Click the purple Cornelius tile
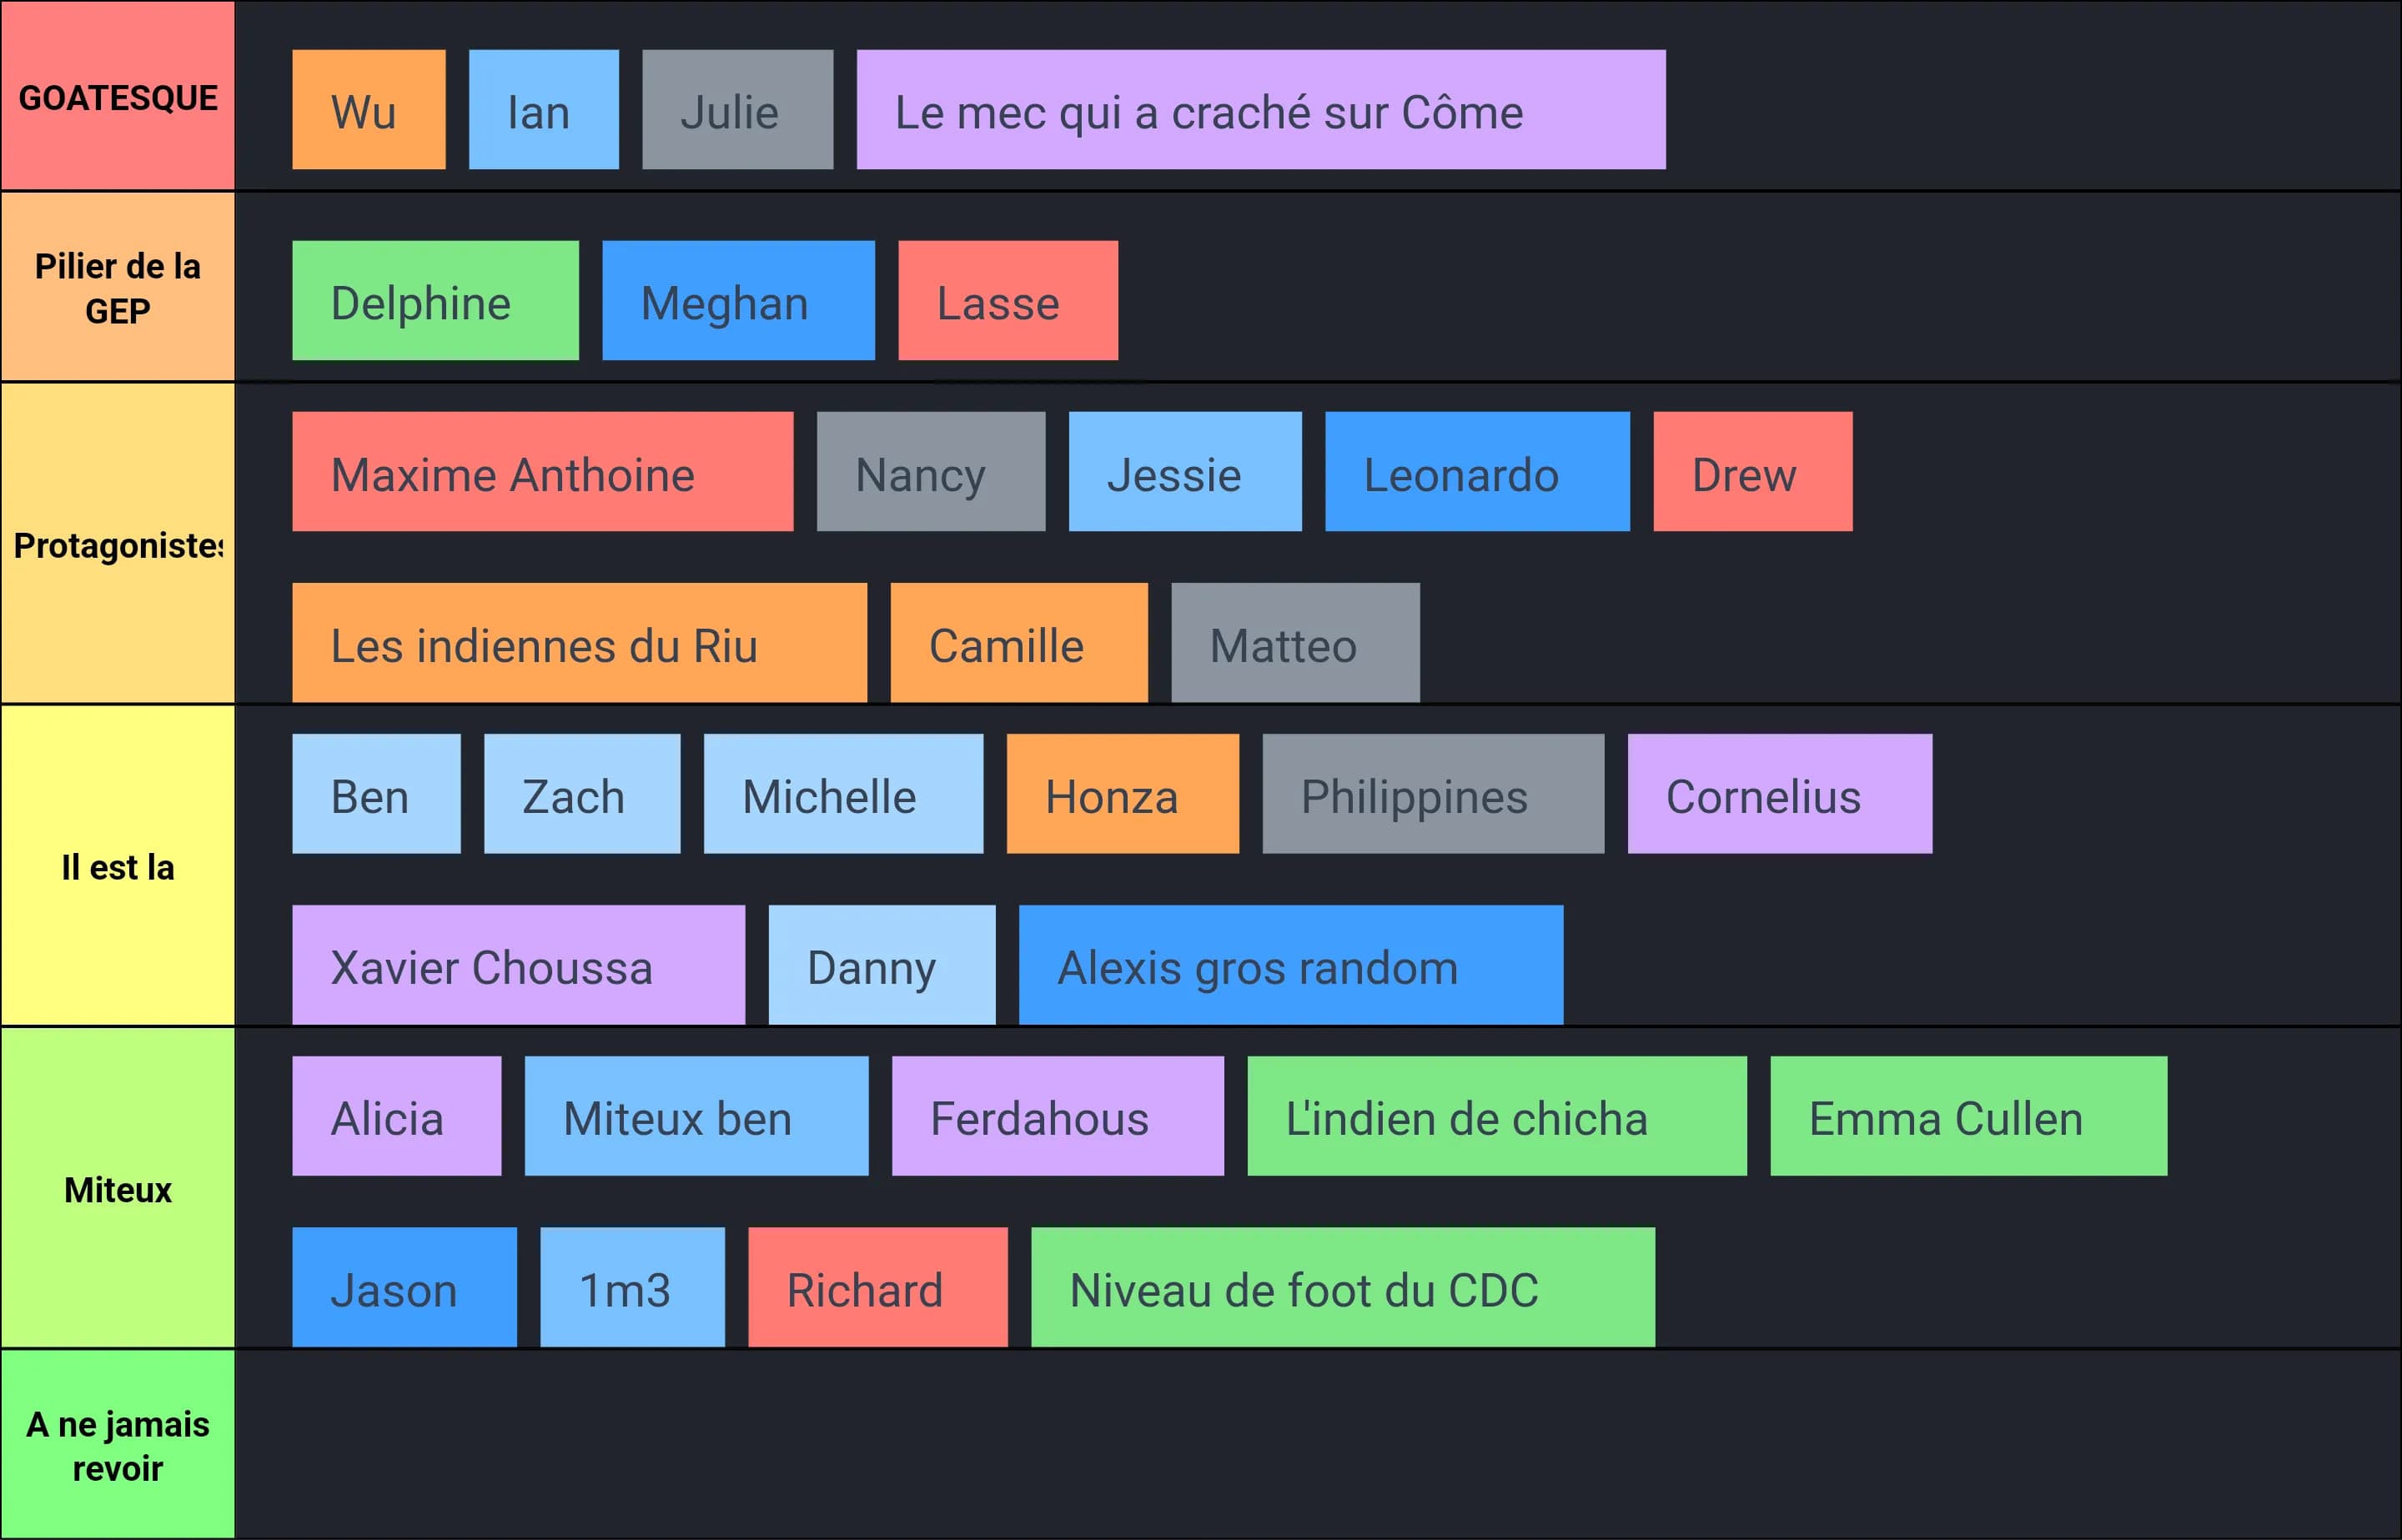 point(1780,794)
